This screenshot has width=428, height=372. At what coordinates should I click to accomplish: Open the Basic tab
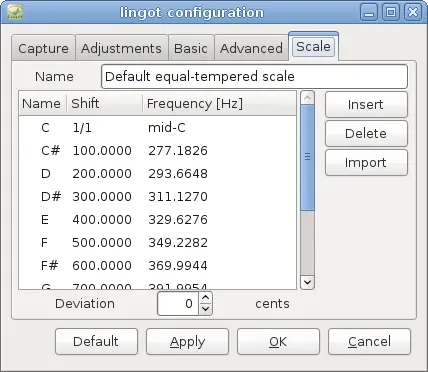(x=191, y=48)
